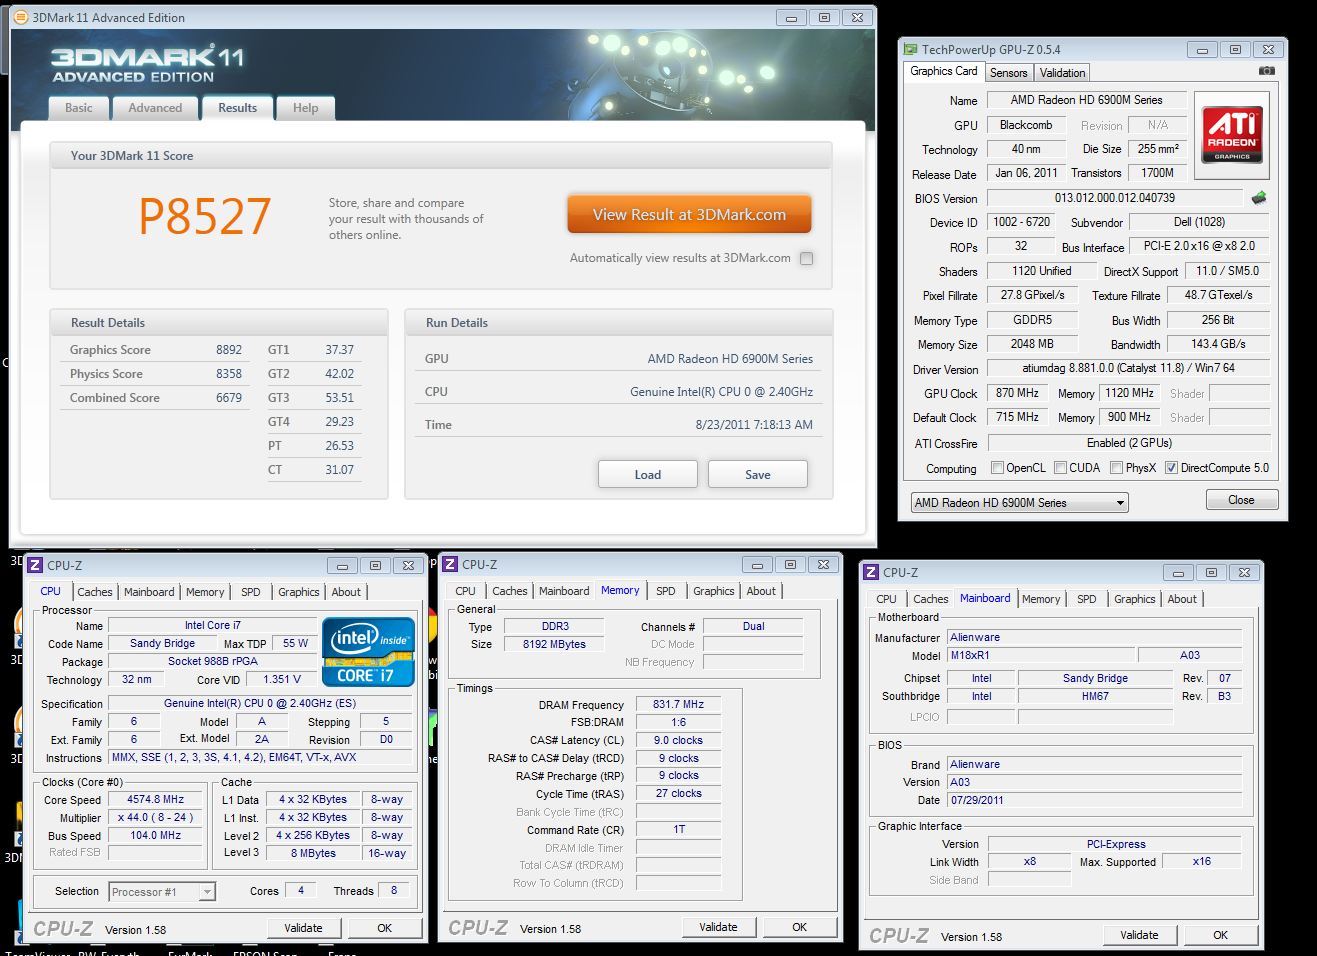Click the GPU Clock 870 MHz field
This screenshot has width=1317, height=956.
pos(1018,393)
